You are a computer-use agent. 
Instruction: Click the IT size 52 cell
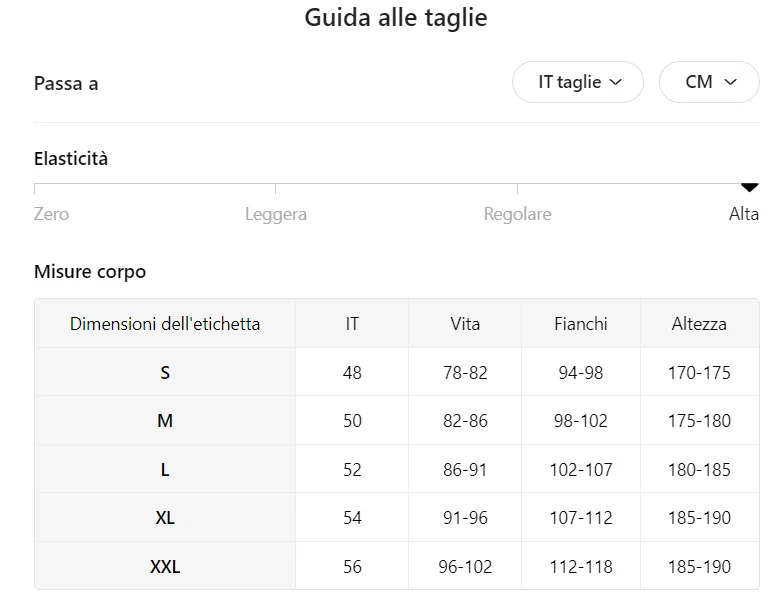tap(352, 470)
